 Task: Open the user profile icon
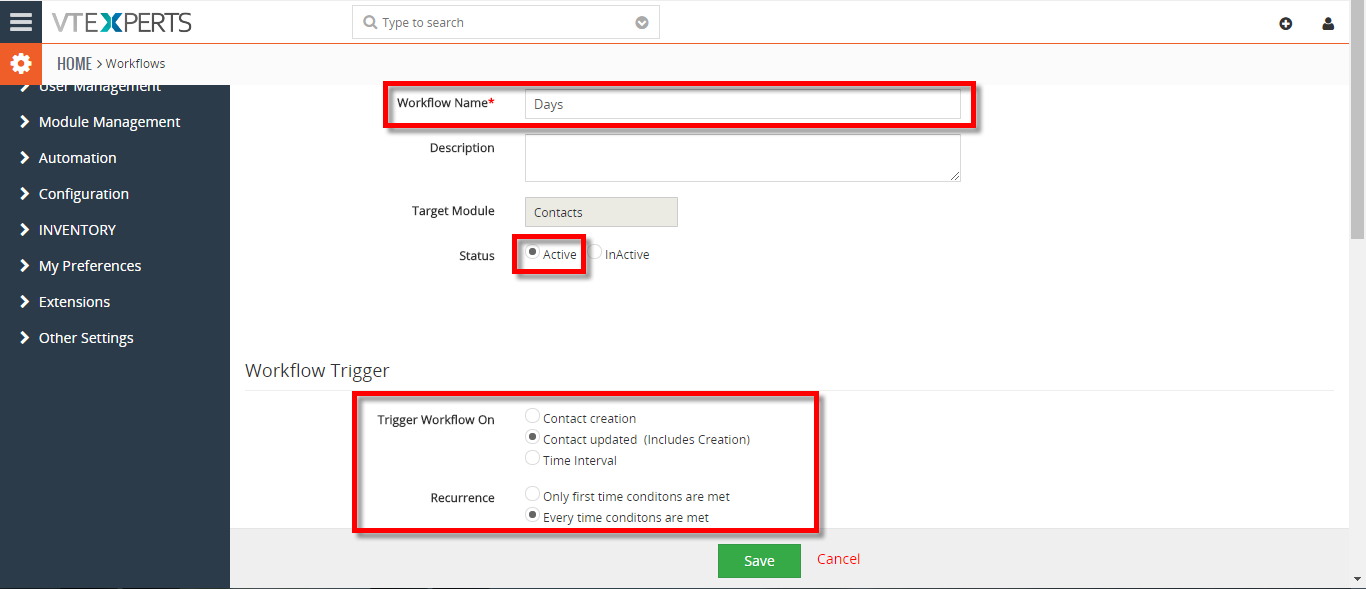1328,23
